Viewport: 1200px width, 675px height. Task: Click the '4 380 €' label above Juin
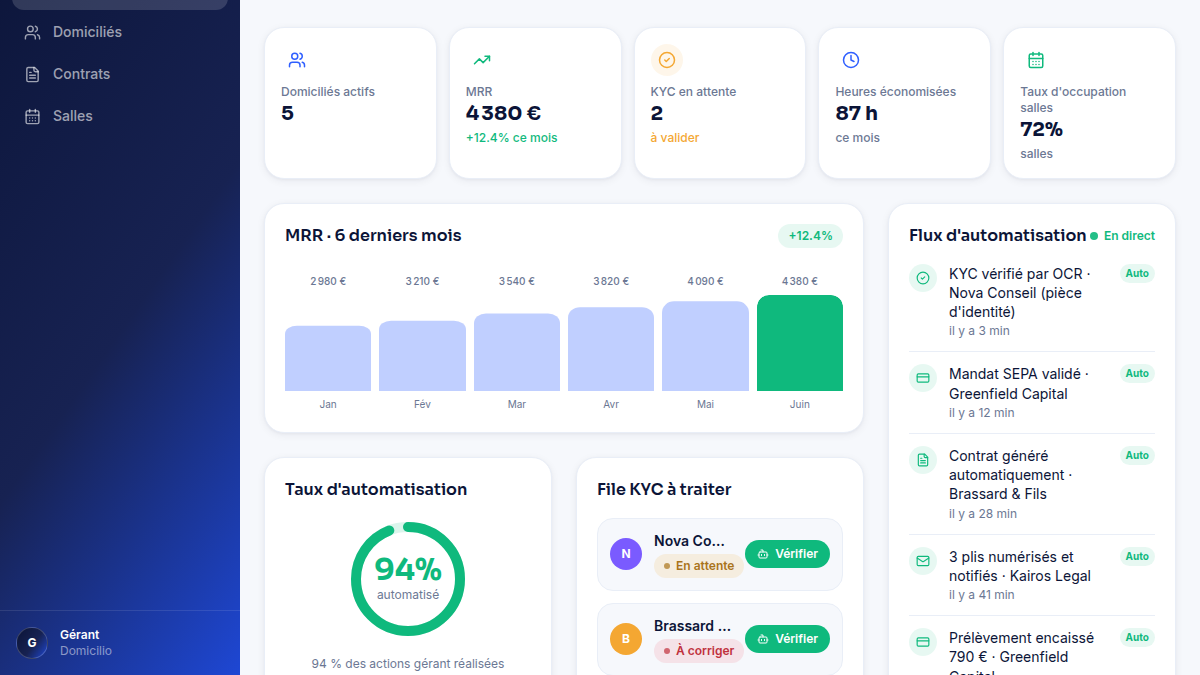tap(800, 281)
